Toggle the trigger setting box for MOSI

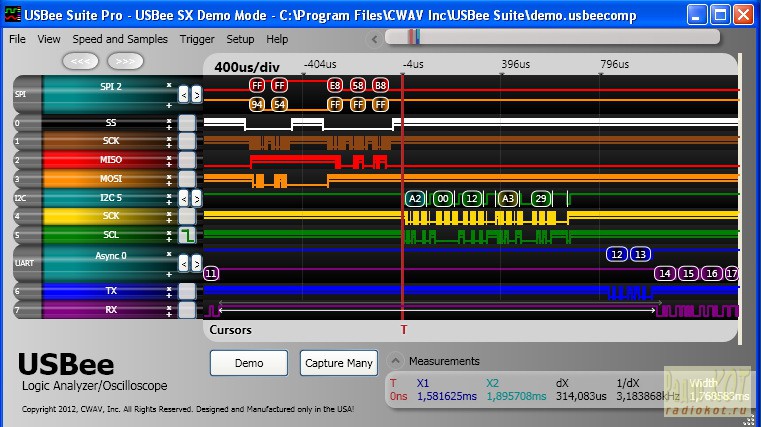(187, 179)
